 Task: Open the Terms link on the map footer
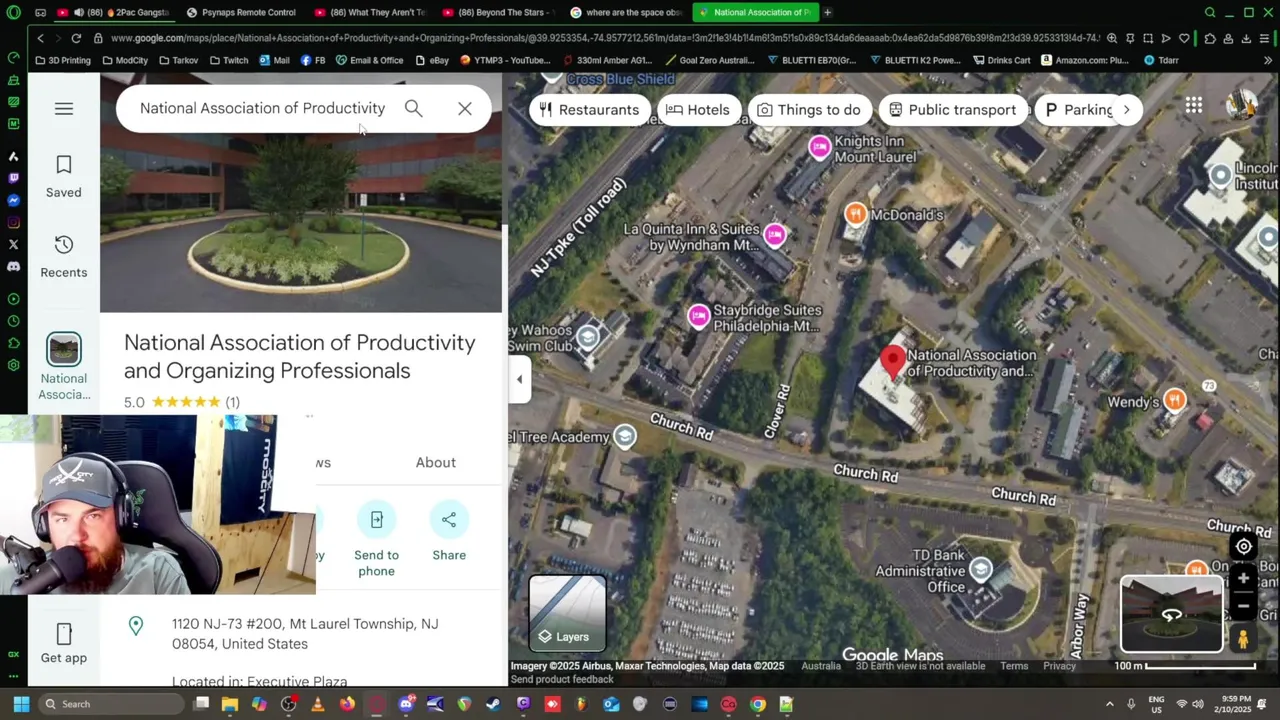[x=1014, y=666]
